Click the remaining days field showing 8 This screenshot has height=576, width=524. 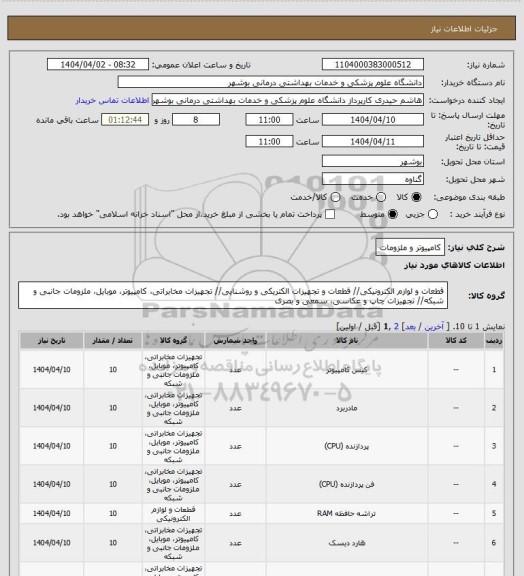coord(196,120)
